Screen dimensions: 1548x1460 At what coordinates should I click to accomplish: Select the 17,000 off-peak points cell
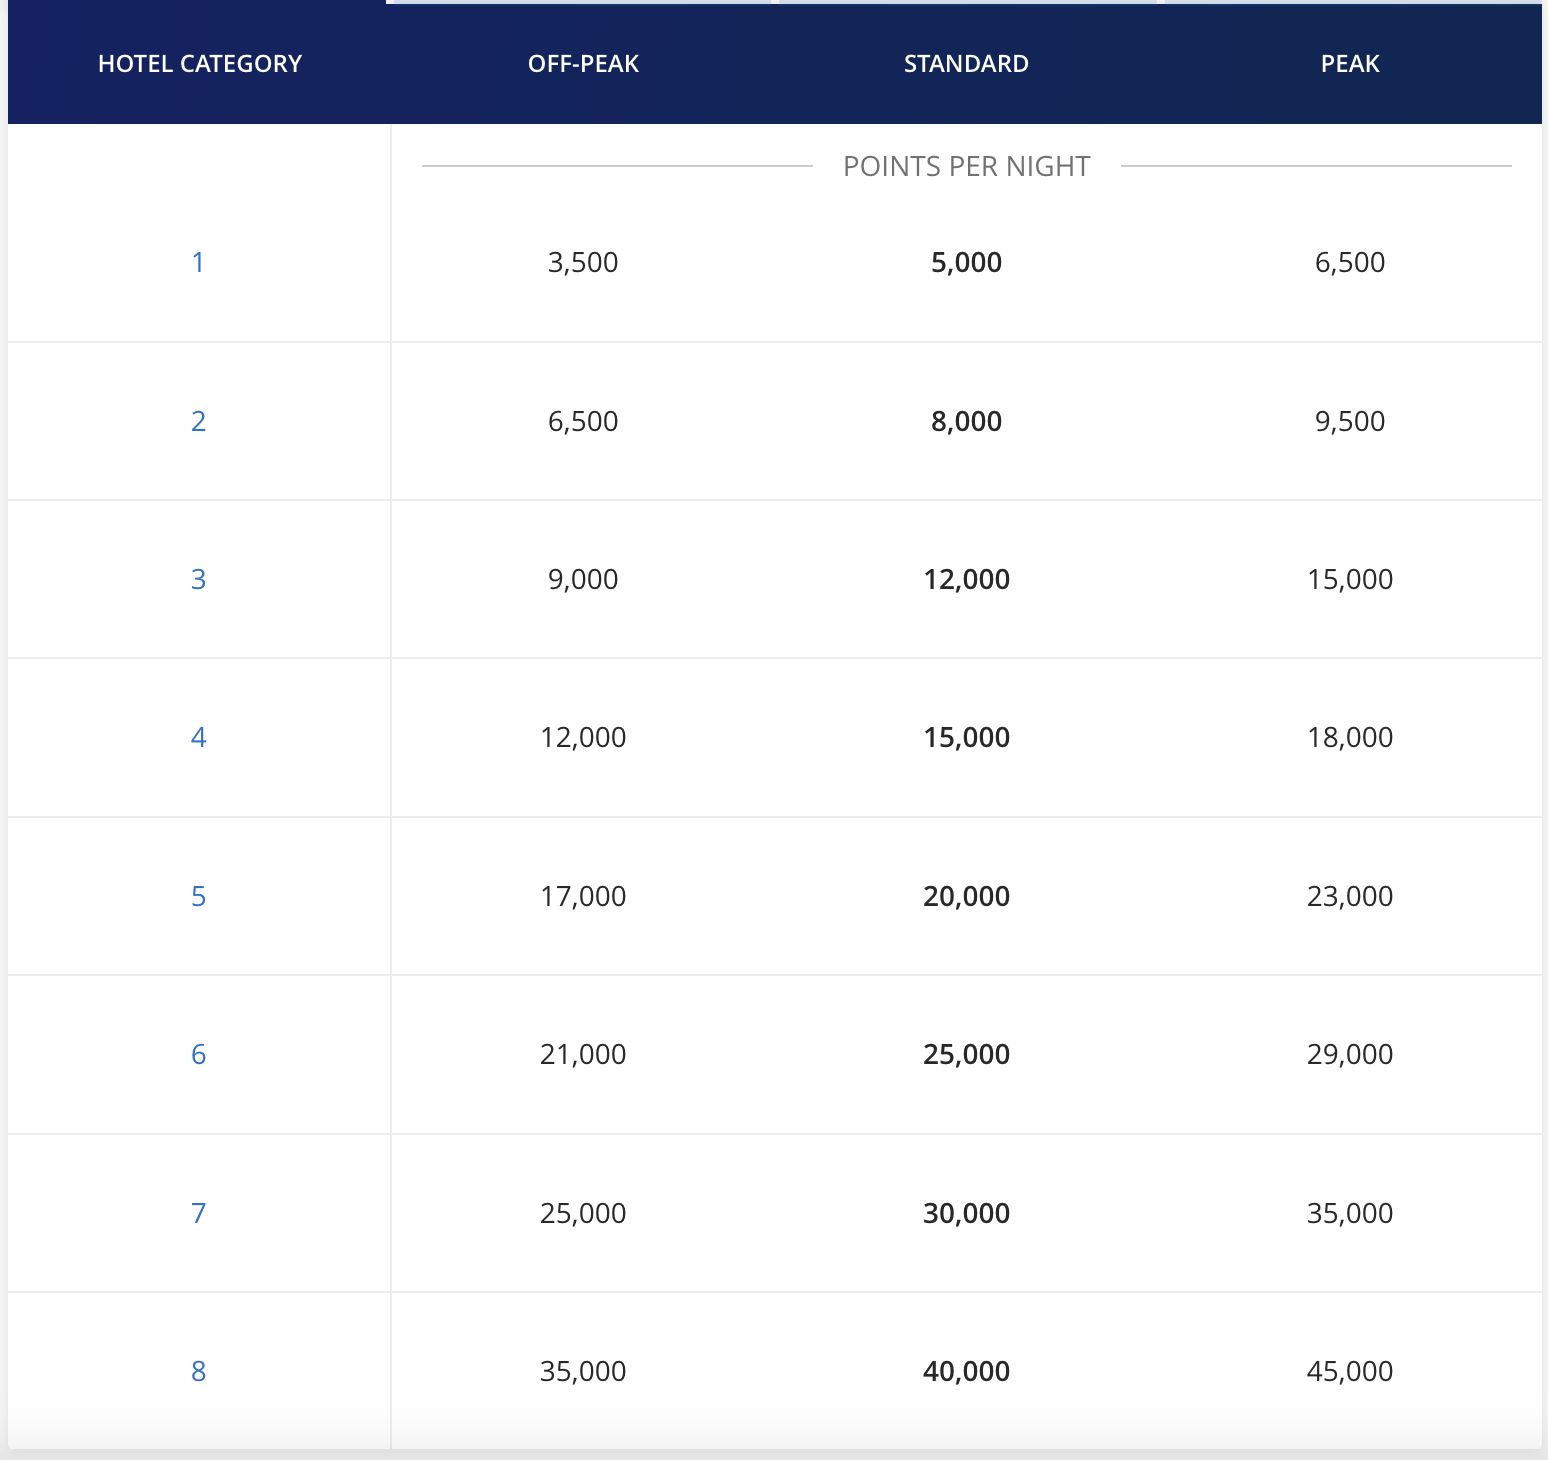(x=583, y=896)
